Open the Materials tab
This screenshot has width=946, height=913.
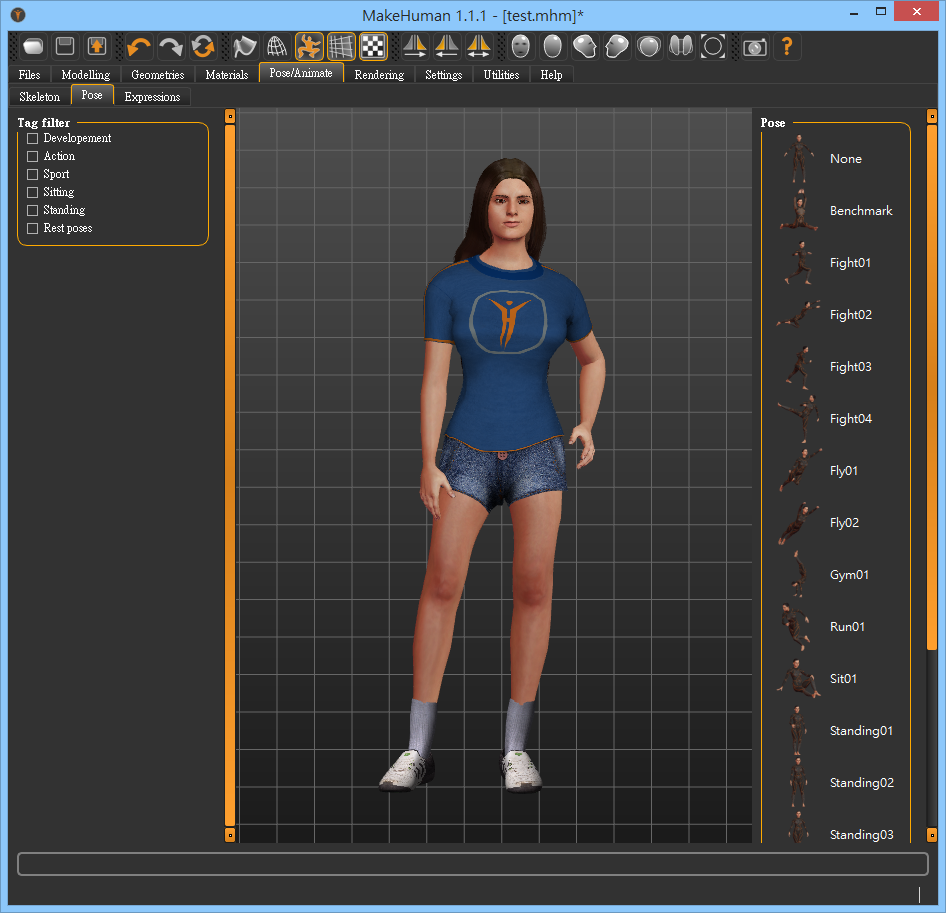click(x=226, y=74)
